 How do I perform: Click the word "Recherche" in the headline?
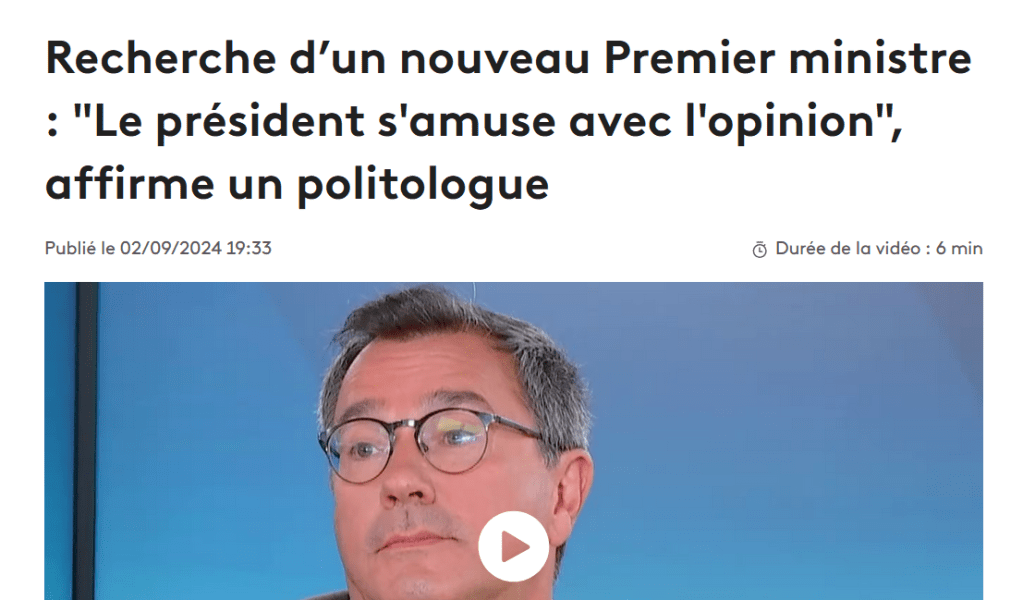pos(161,58)
